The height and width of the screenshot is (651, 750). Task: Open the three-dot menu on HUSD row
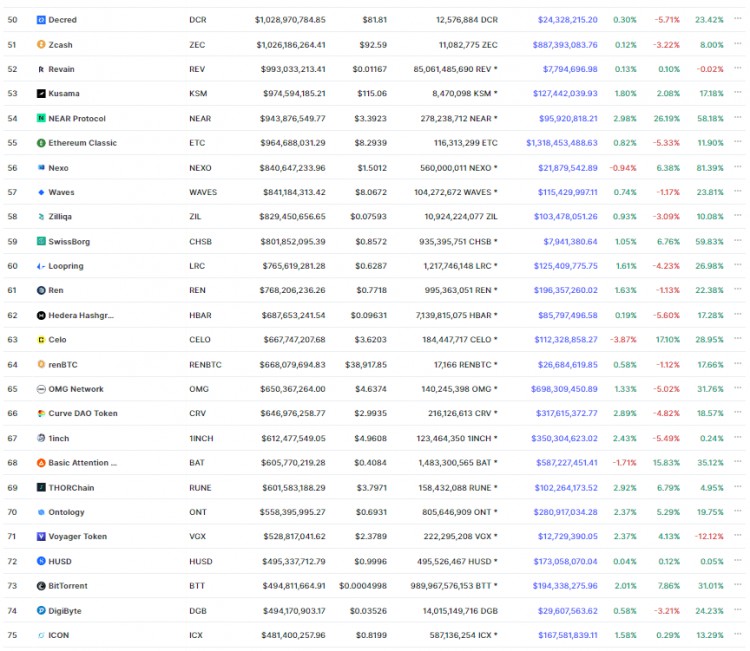click(x=738, y=560)
